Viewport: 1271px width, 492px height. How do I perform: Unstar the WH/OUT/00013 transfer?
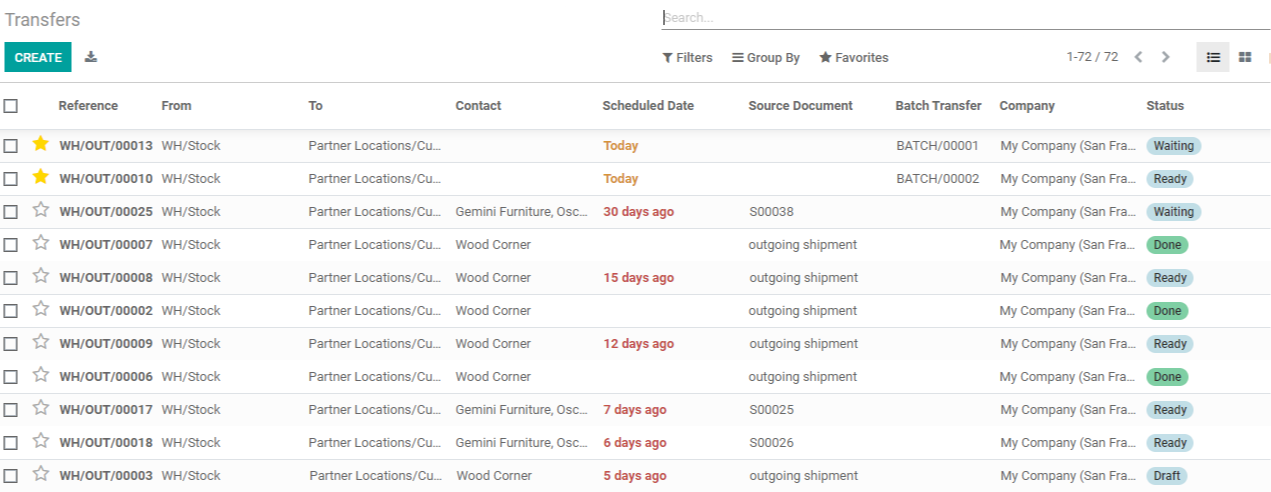[40, 144]
